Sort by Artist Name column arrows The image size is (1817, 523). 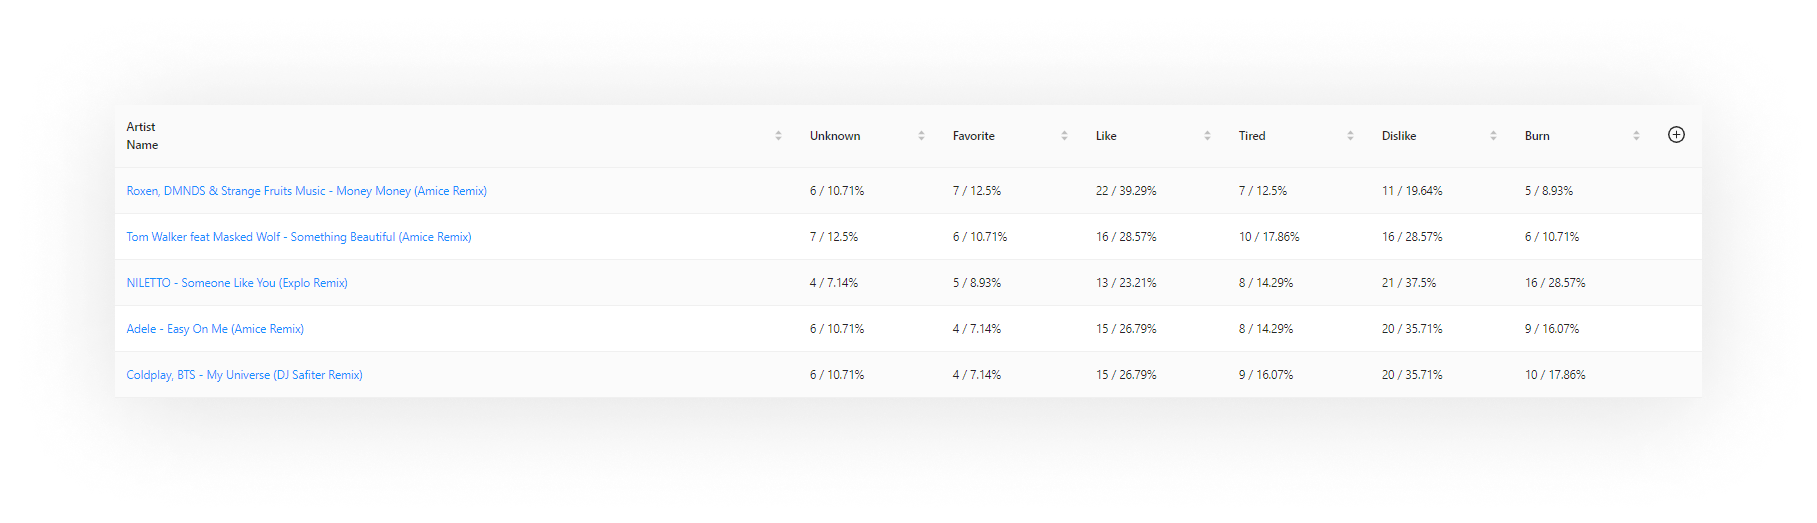click(778, 136)
